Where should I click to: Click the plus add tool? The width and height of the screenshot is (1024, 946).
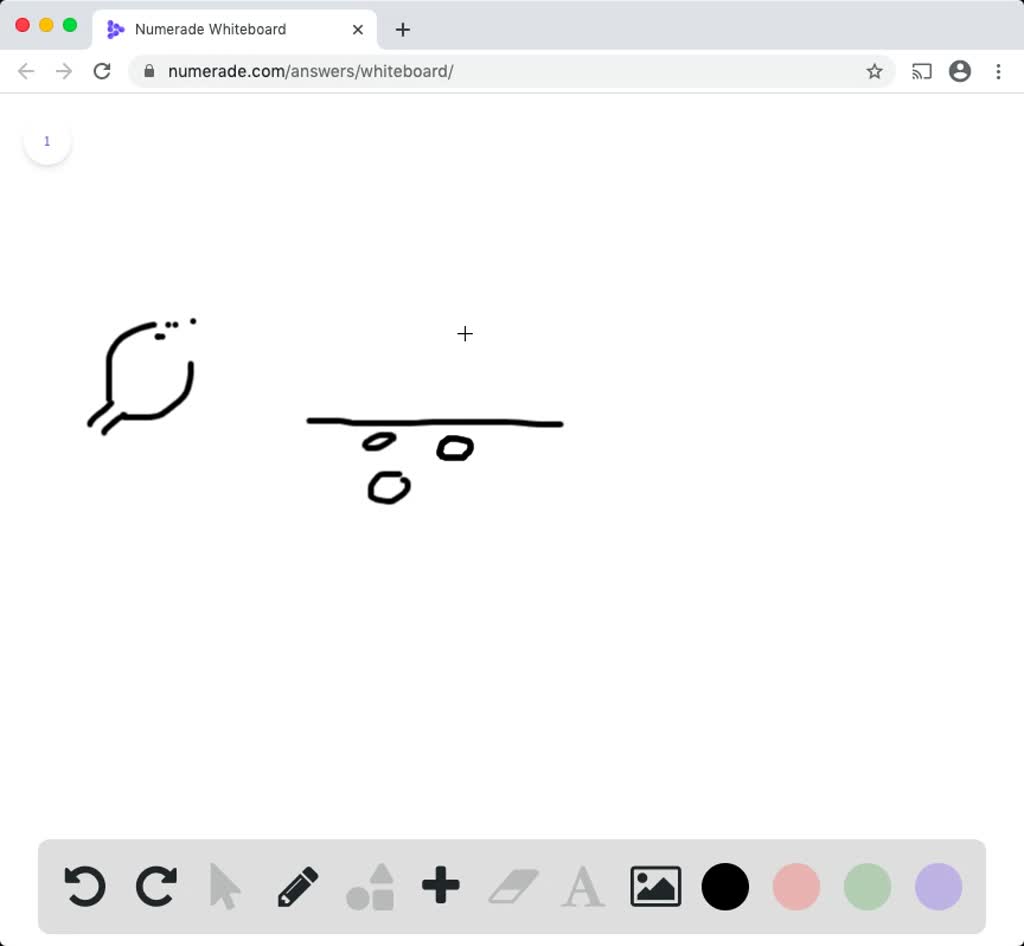point(441,885)
